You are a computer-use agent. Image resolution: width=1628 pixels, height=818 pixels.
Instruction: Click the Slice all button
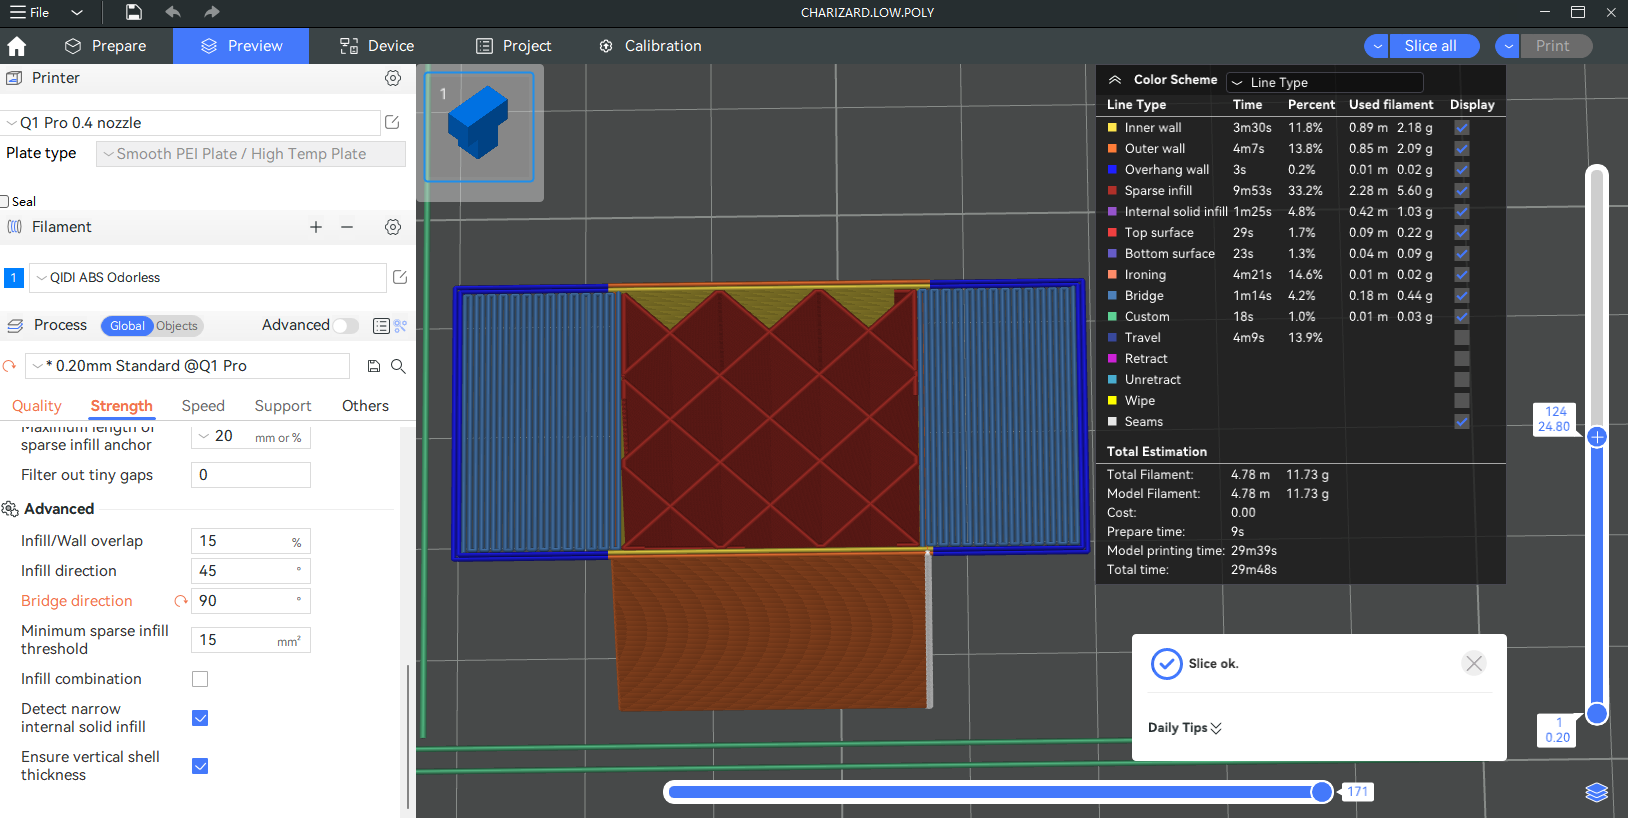[x=1430, y=46]
